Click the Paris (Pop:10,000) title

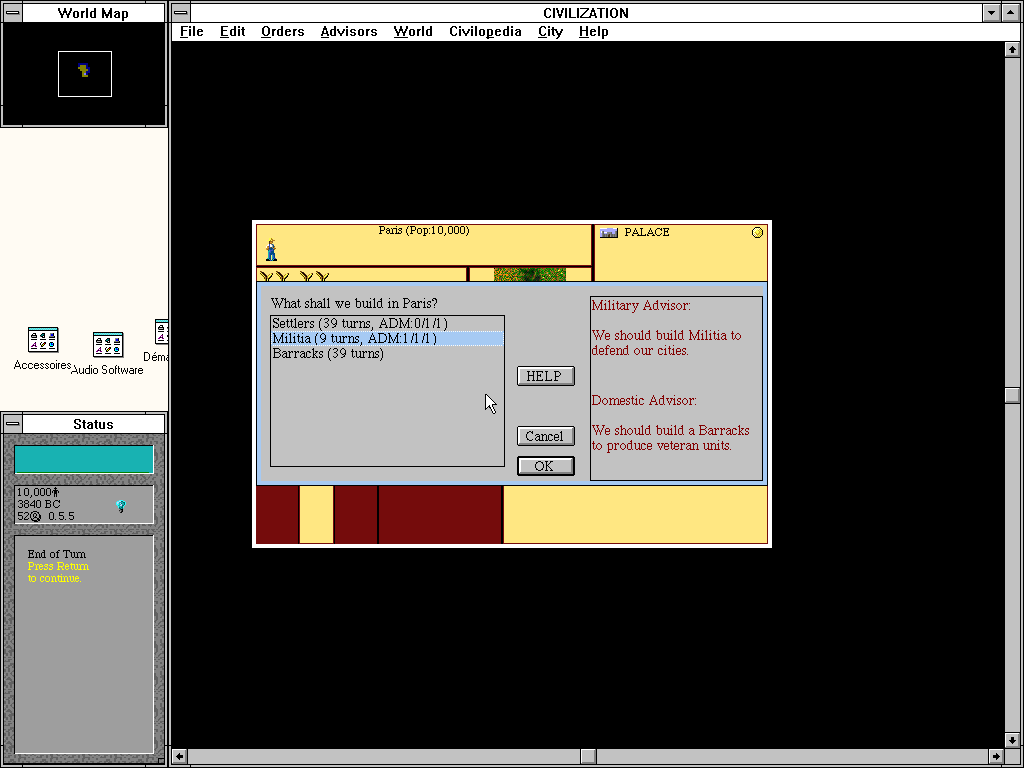pyautogui.click(x=424, y=231)
